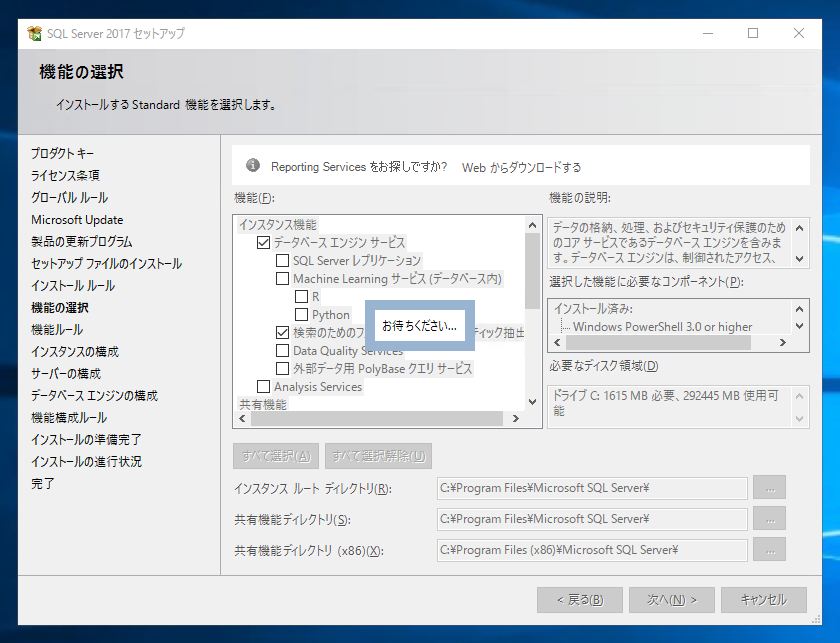This screenshot has height=643, width=840.
Task: Select インストールの準備完了 step in sidebar
Action: [x=86, y=439]
